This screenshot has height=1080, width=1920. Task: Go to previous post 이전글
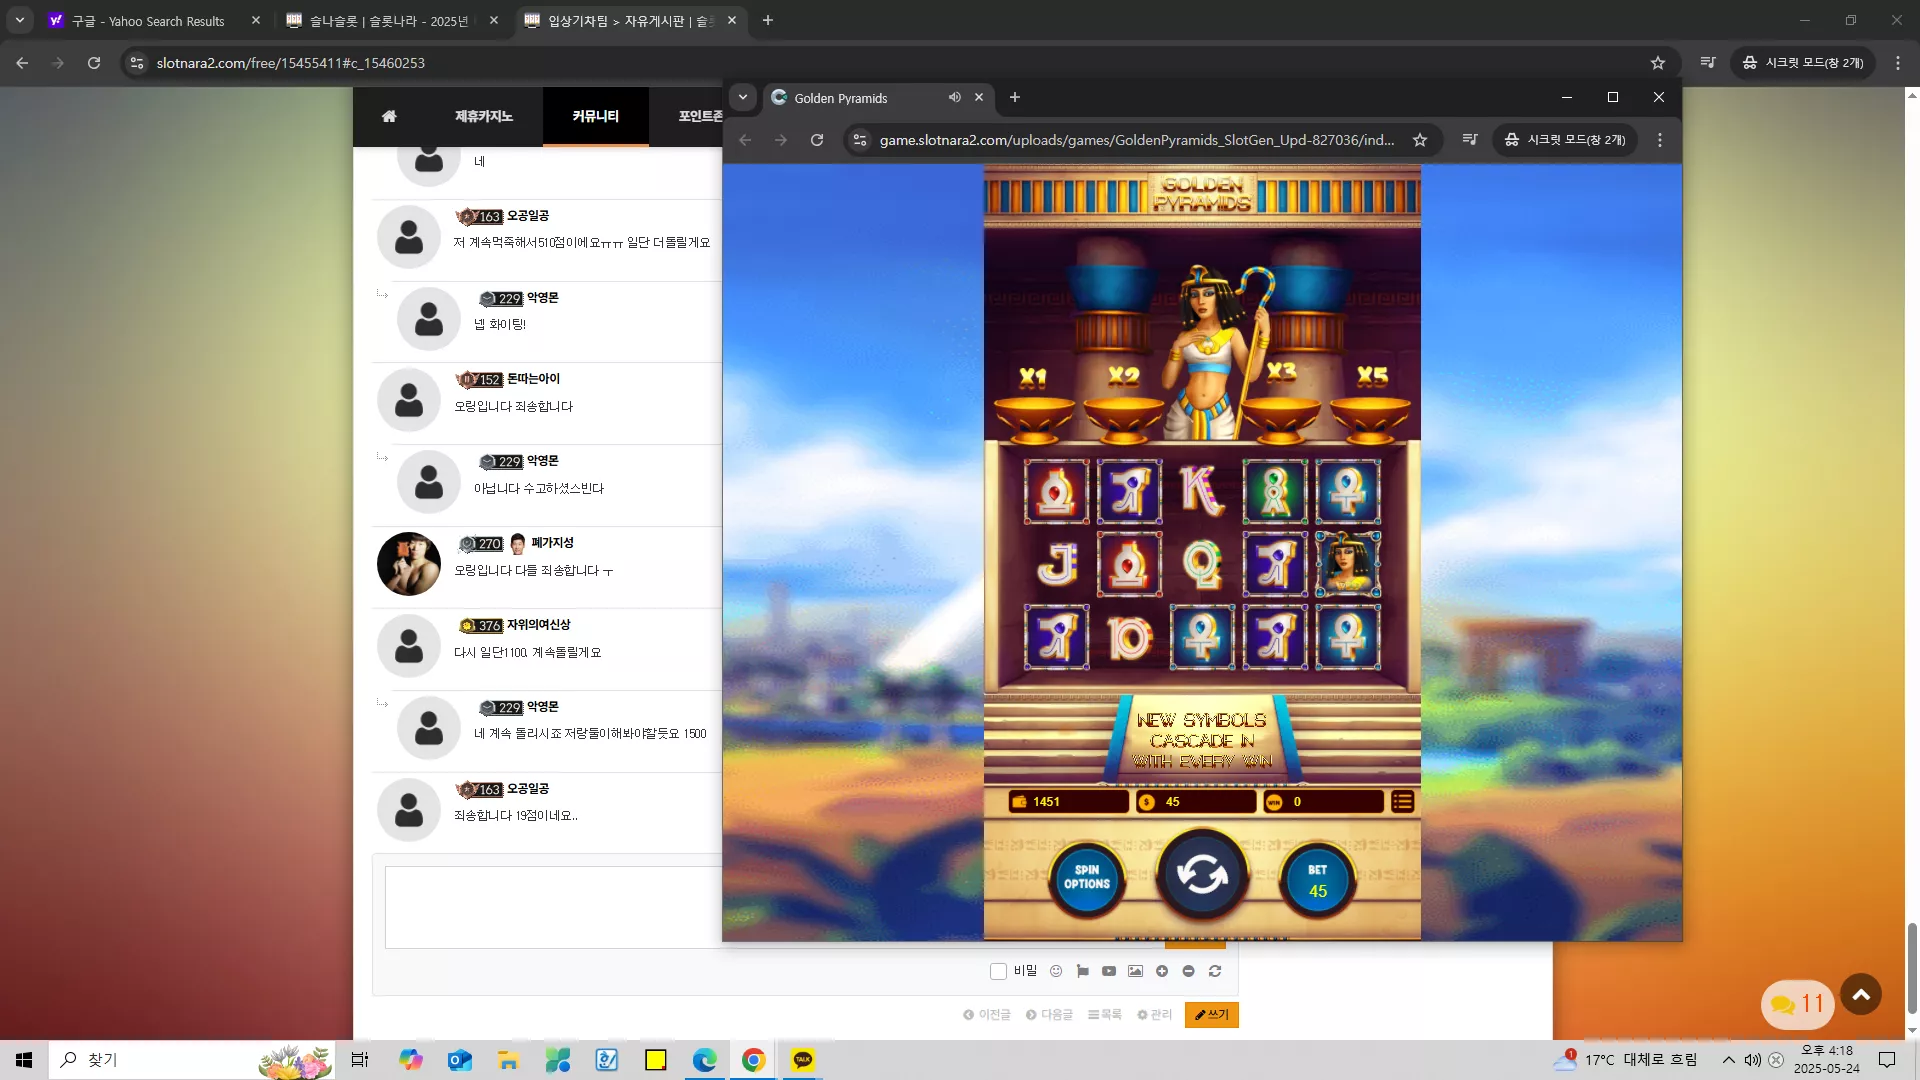click(x=987, y=1015)
